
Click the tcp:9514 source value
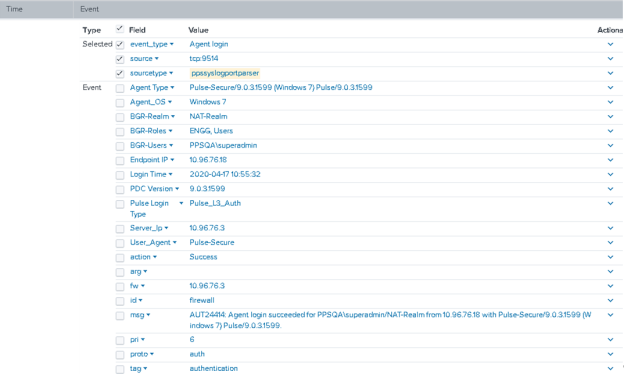click(x=204, y=58)
